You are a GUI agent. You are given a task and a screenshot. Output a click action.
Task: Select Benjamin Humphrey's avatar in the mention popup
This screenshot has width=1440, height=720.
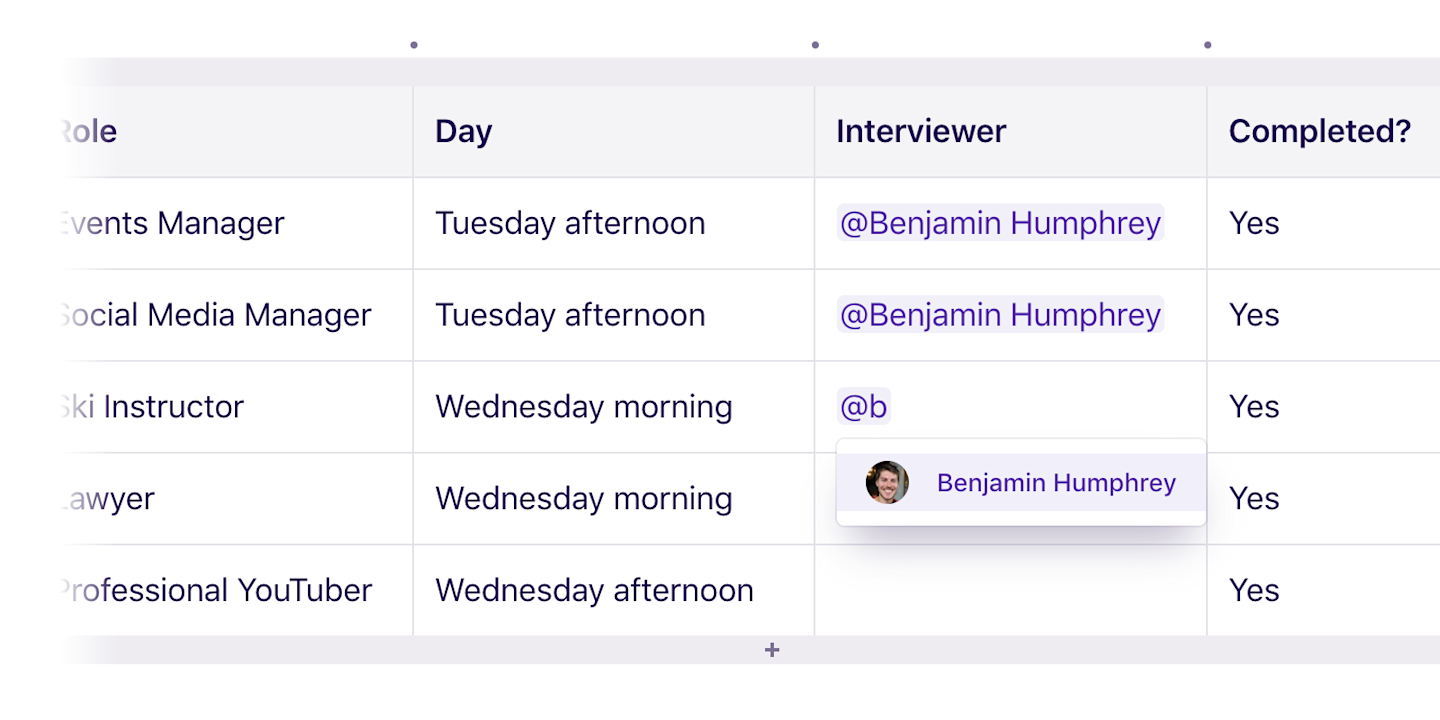point(887,482)
